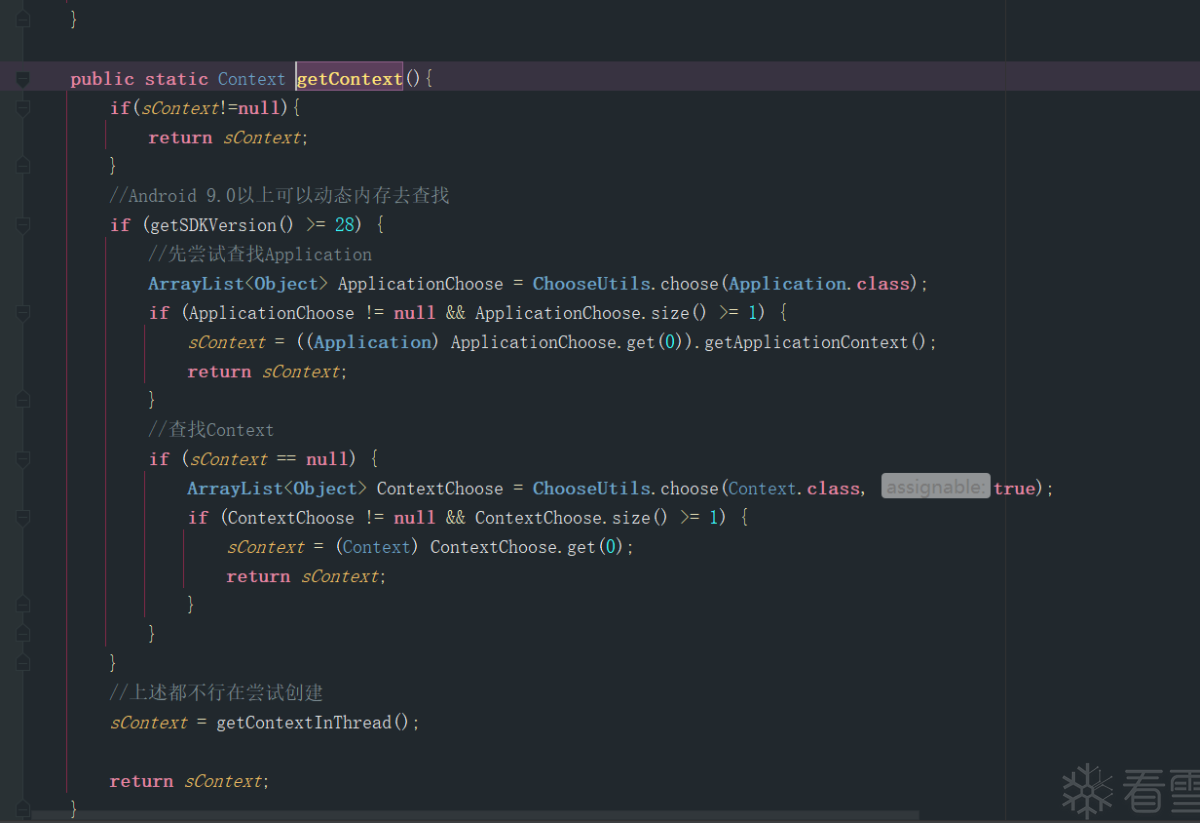Click the getApplicationContext() call

coord(806,342)
